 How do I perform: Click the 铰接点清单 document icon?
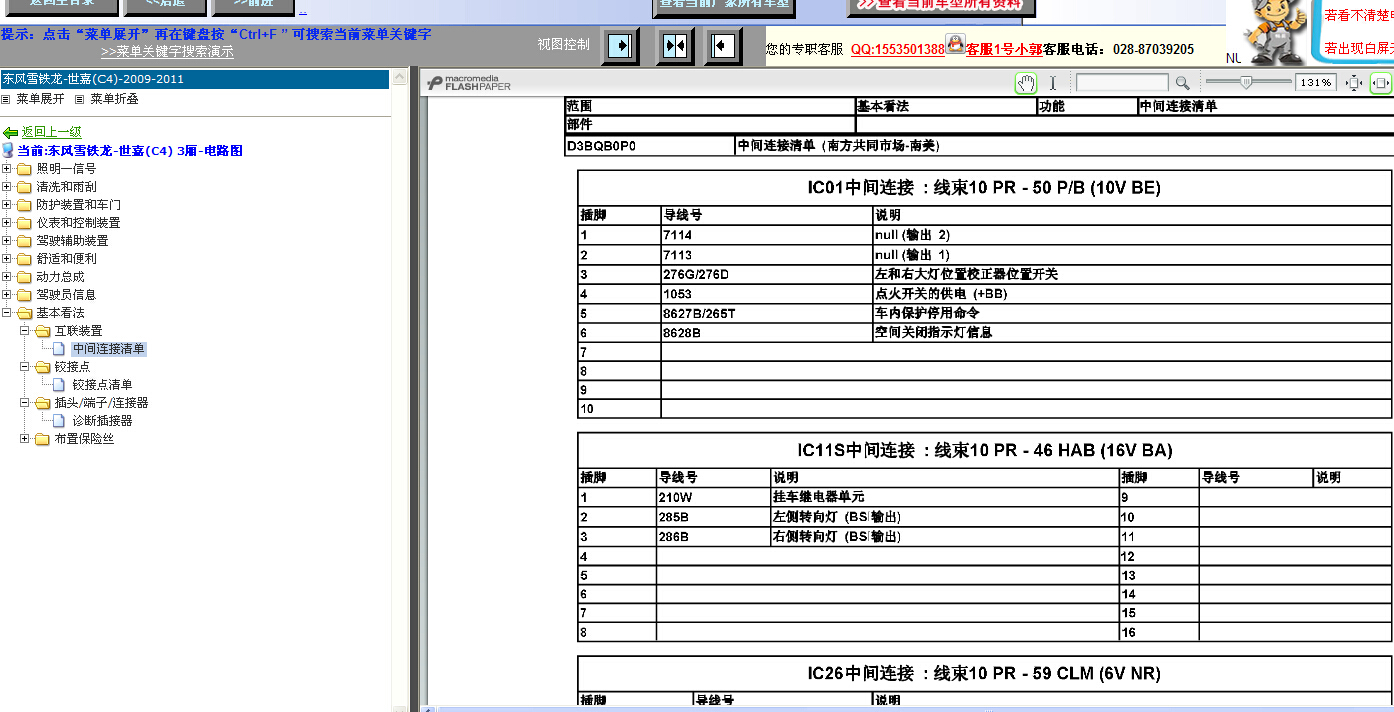pyautogui.click(x=59, y=385)
